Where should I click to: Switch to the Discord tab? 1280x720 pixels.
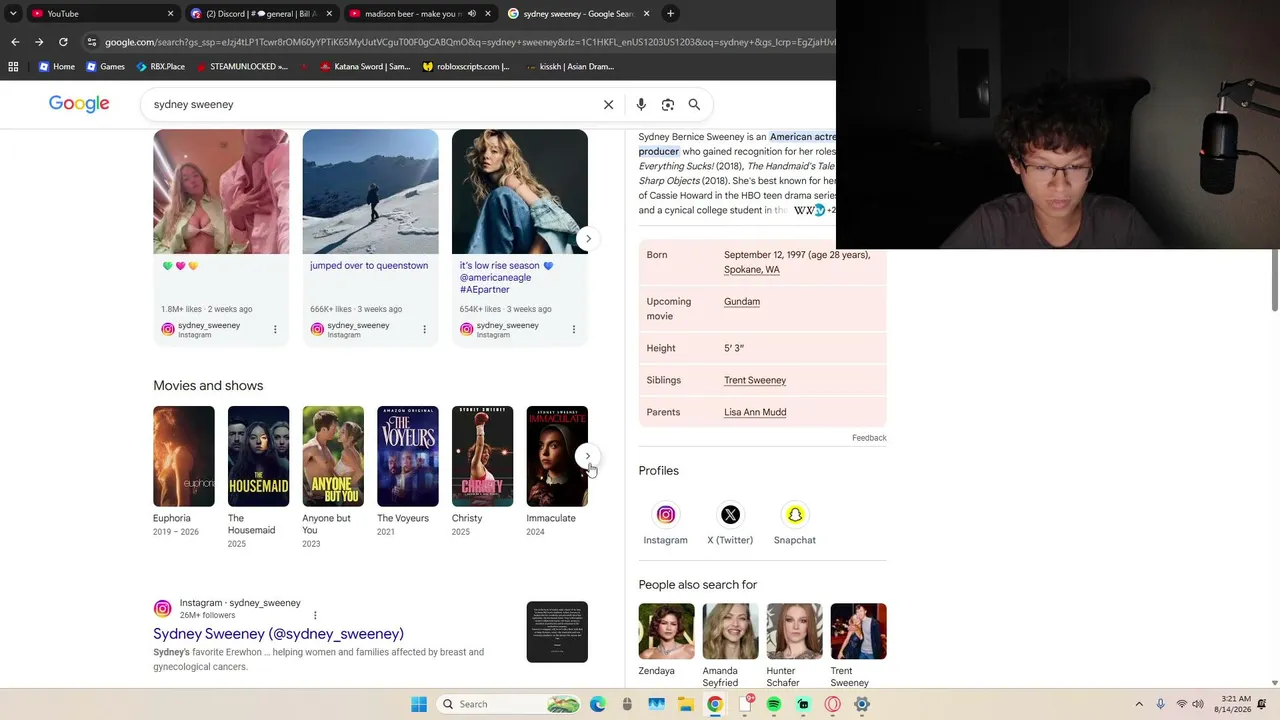(262, 14)
